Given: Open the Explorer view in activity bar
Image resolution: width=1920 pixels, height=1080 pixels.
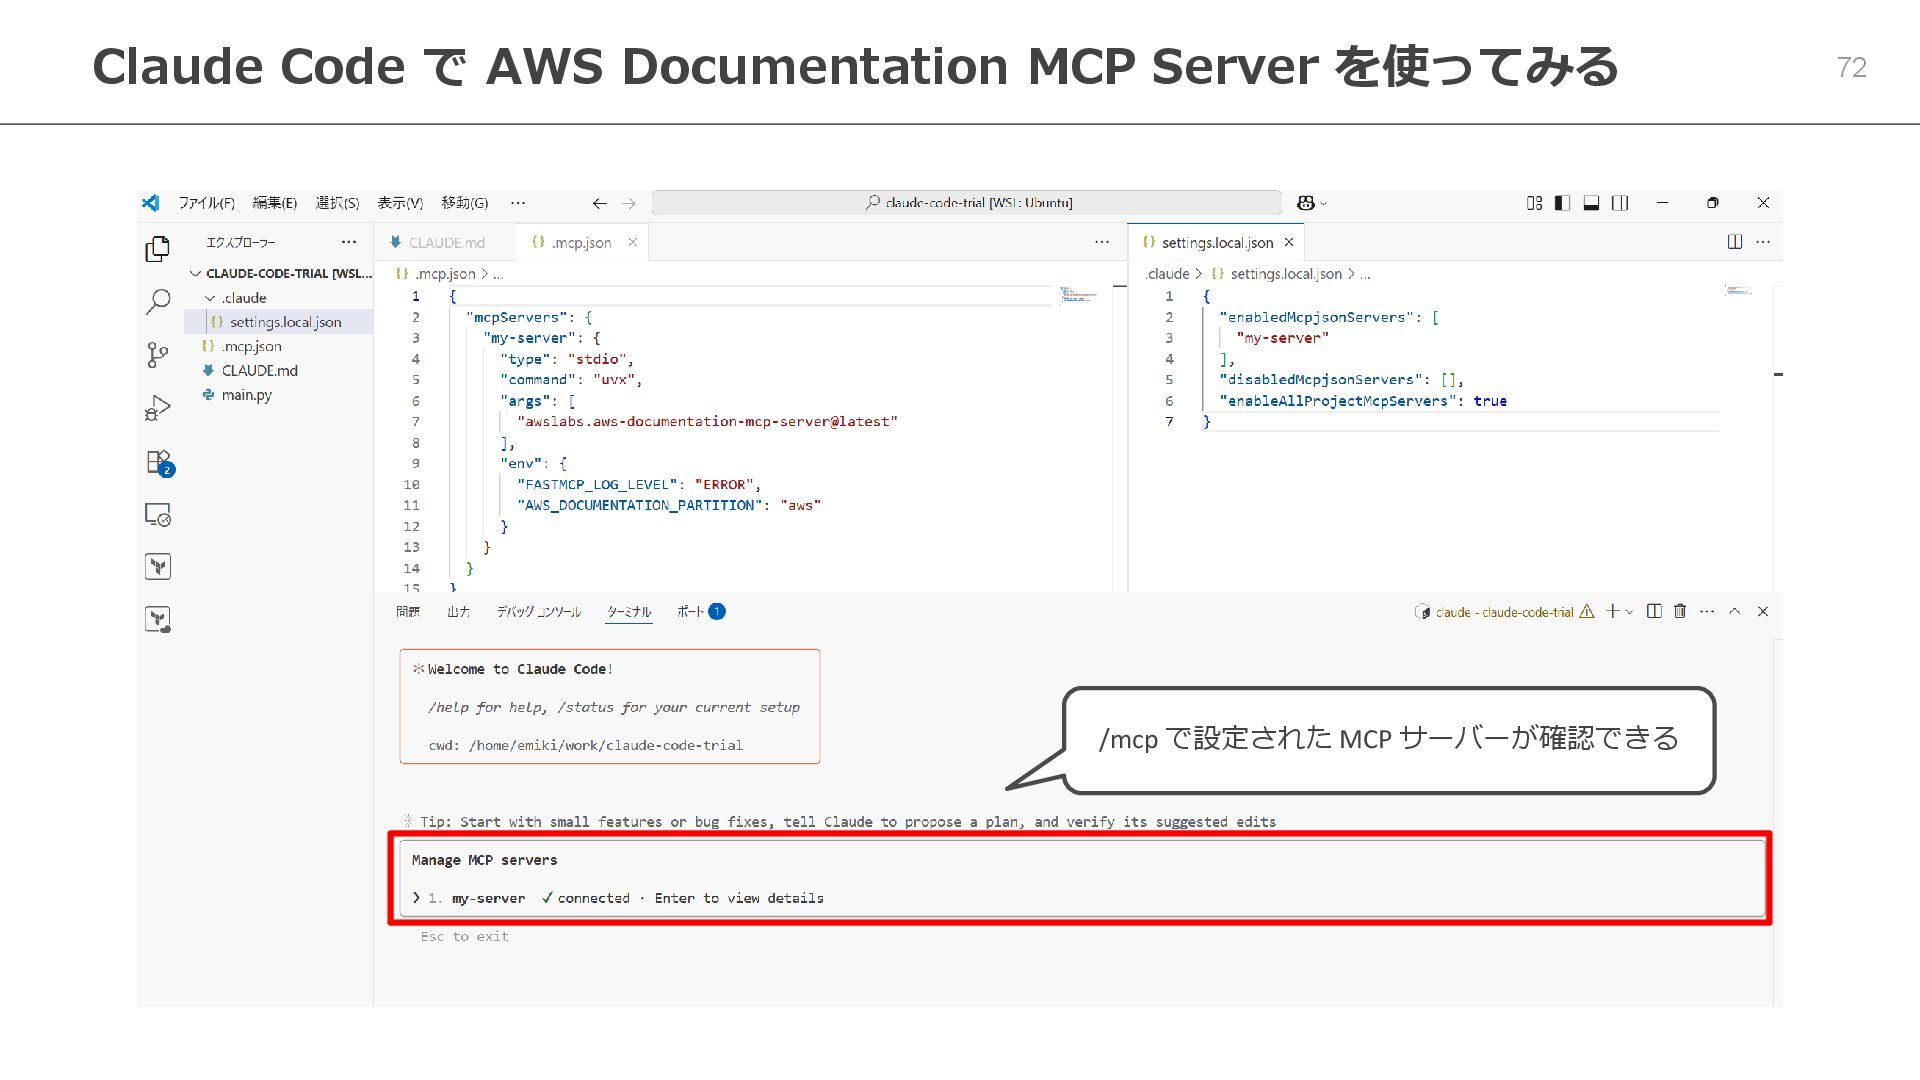Looking at the screenshot, I should [158, 248].
